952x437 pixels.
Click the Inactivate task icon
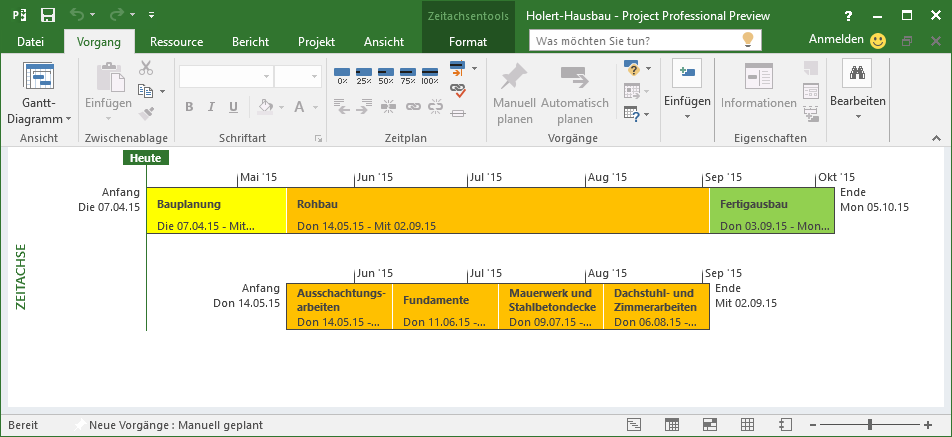(458, 113)
